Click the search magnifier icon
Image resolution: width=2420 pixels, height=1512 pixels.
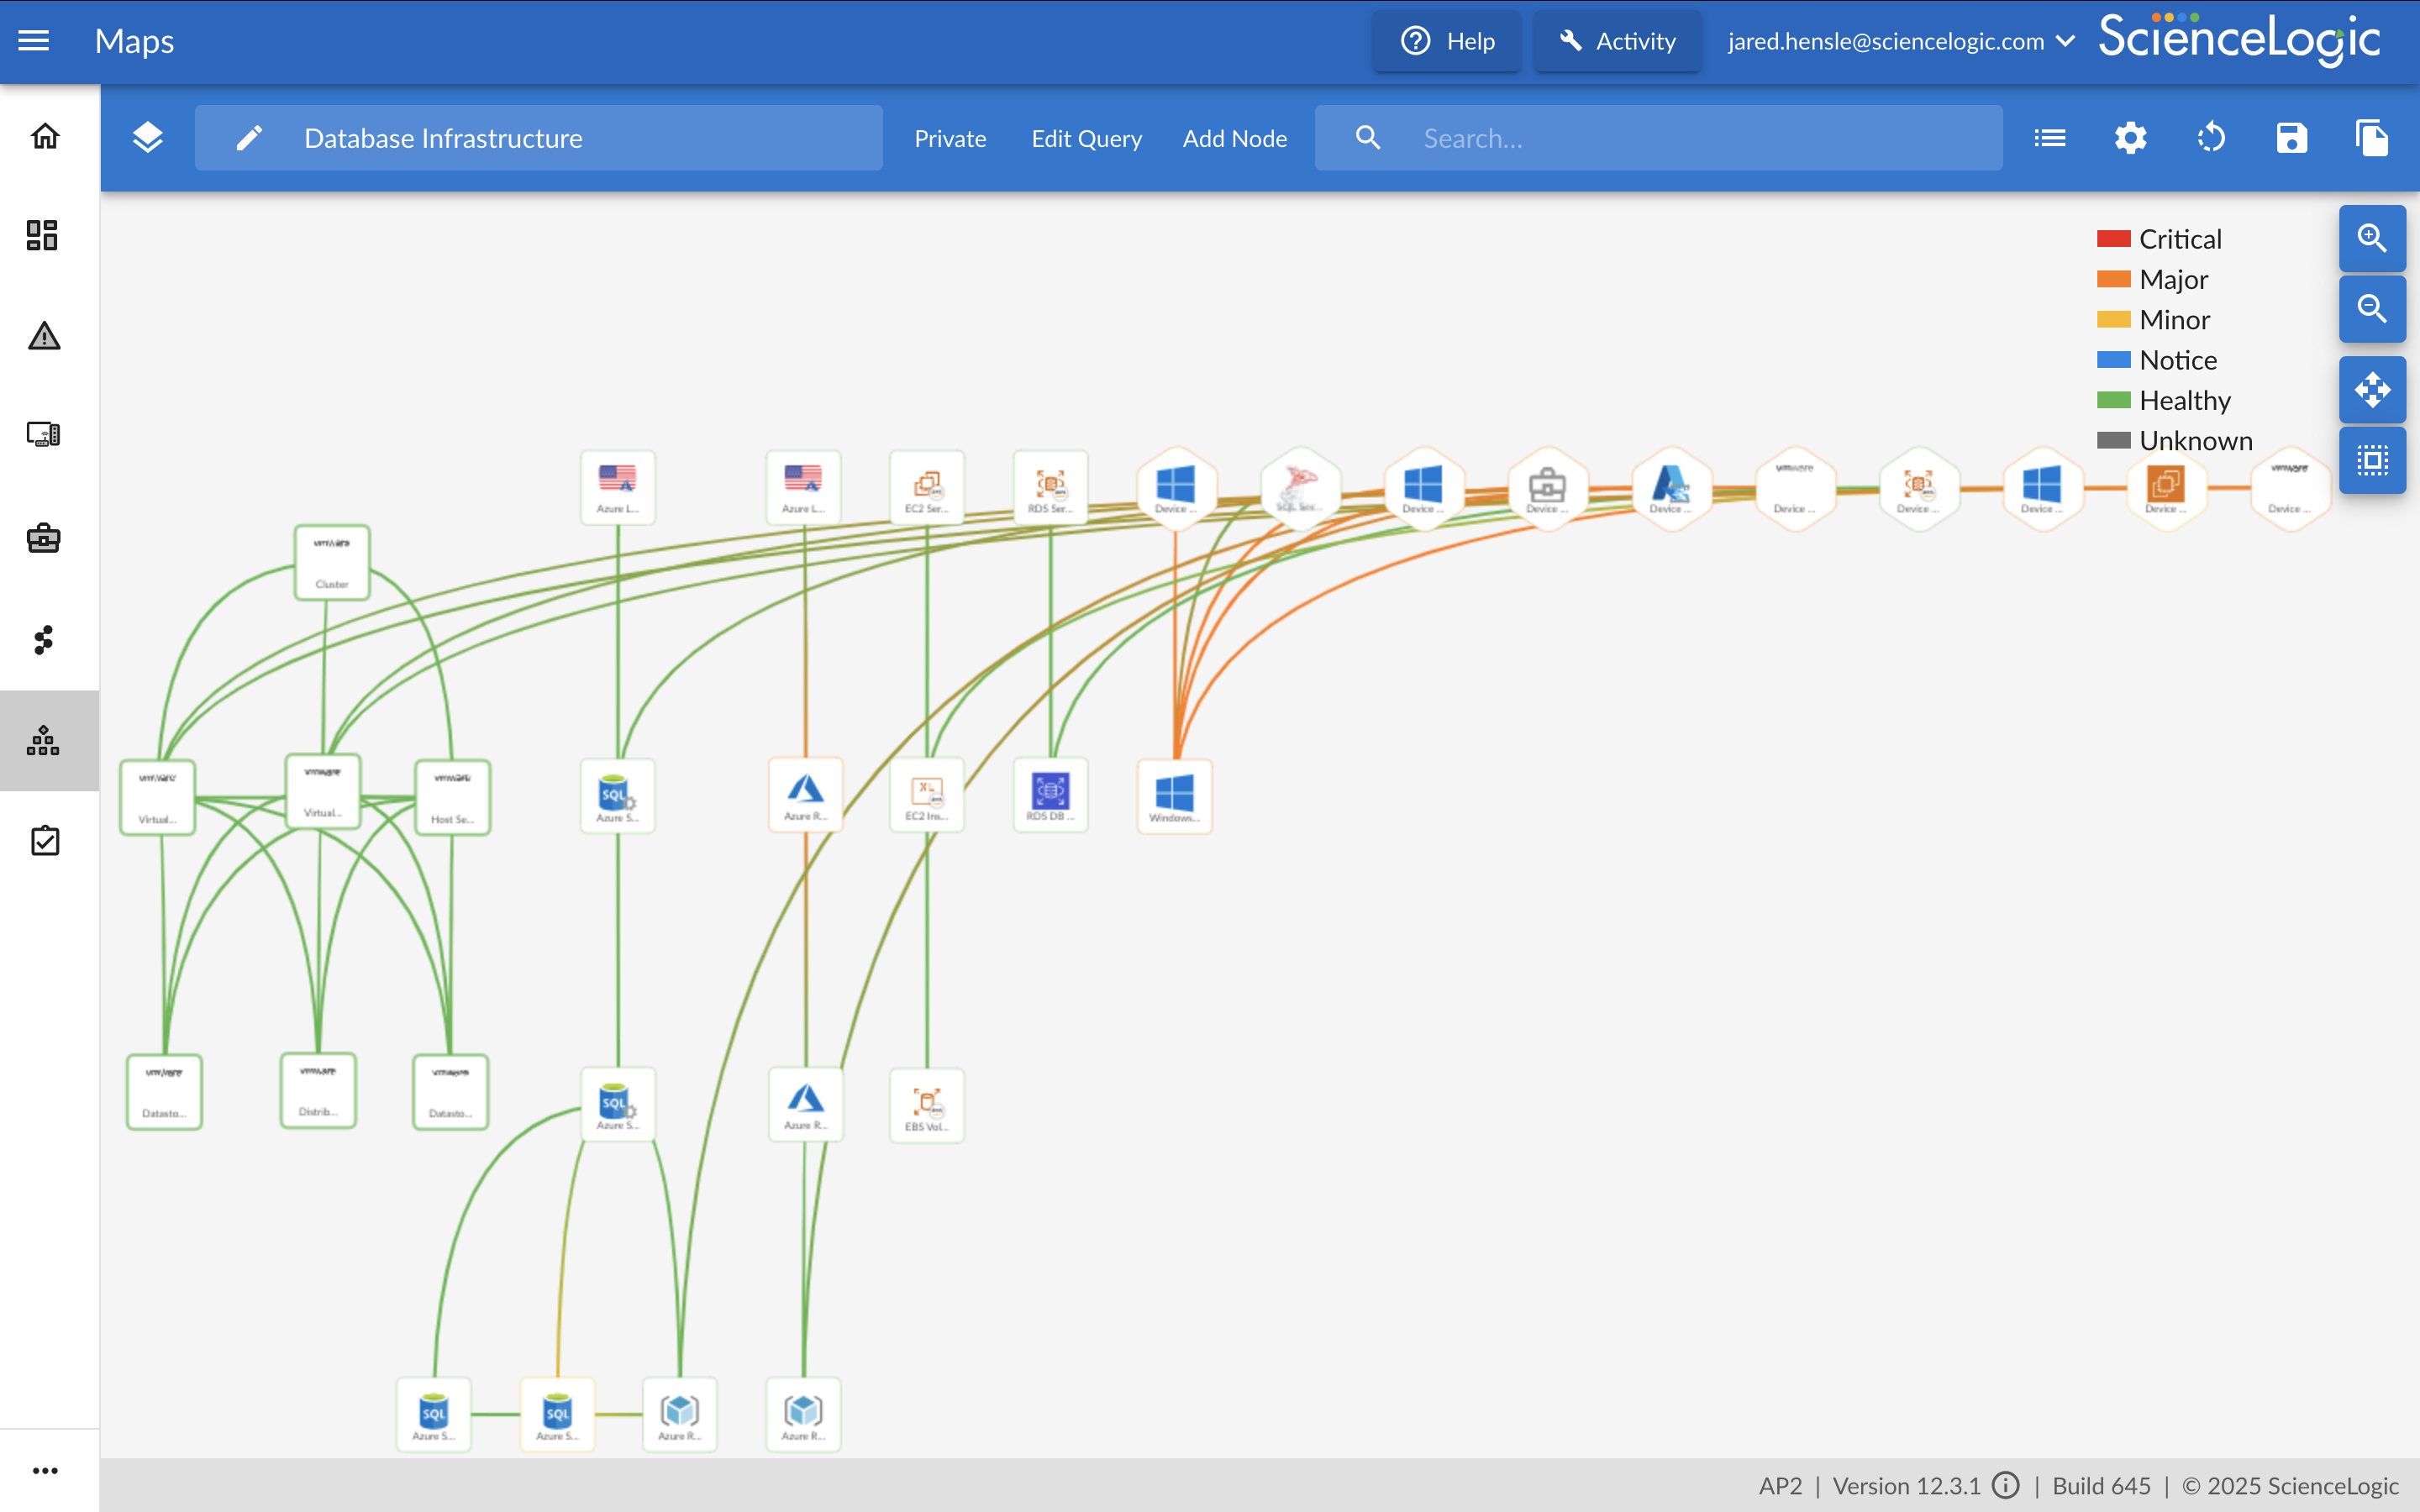coord(1368,138)
